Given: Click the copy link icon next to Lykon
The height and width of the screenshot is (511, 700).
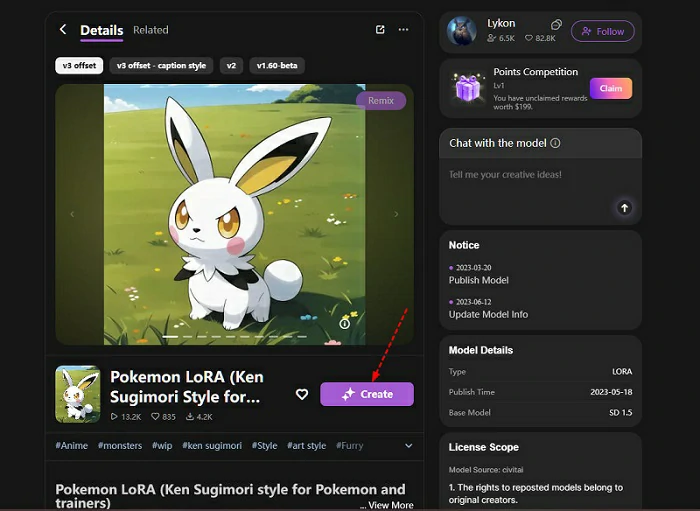Looking at the screenshot, I should (557, 24).
